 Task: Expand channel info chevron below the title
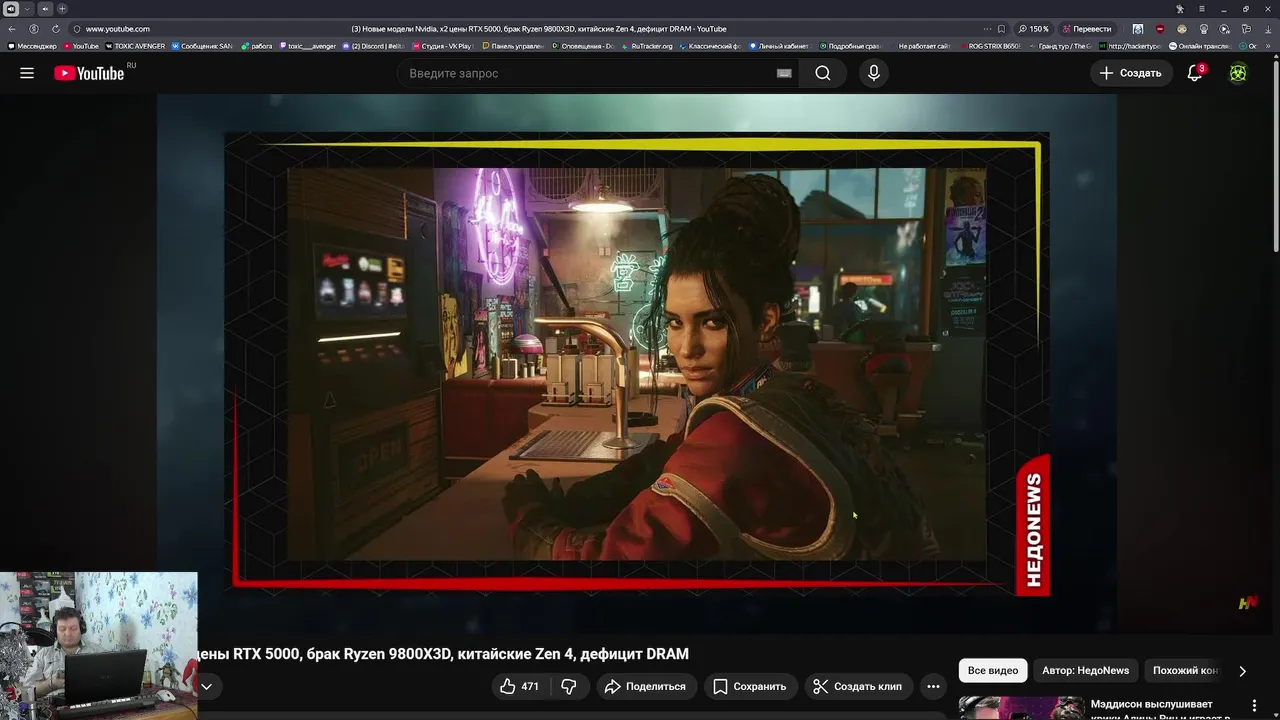(206, 686)
